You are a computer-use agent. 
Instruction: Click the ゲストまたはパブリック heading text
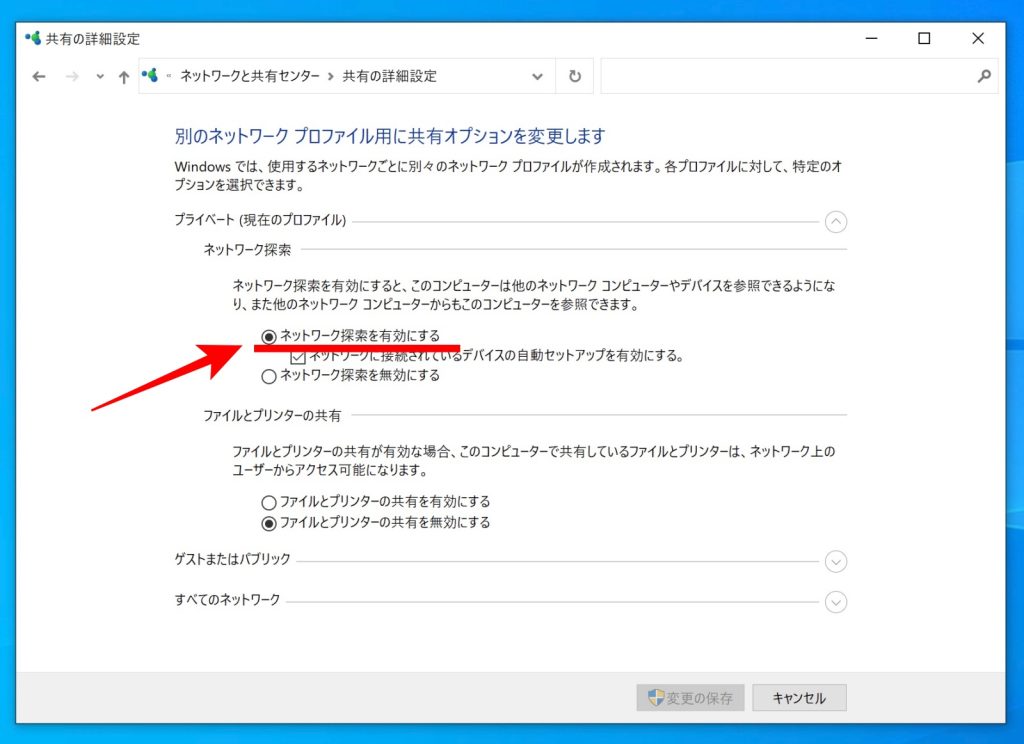pyautogui.click(x=232, y=559)
